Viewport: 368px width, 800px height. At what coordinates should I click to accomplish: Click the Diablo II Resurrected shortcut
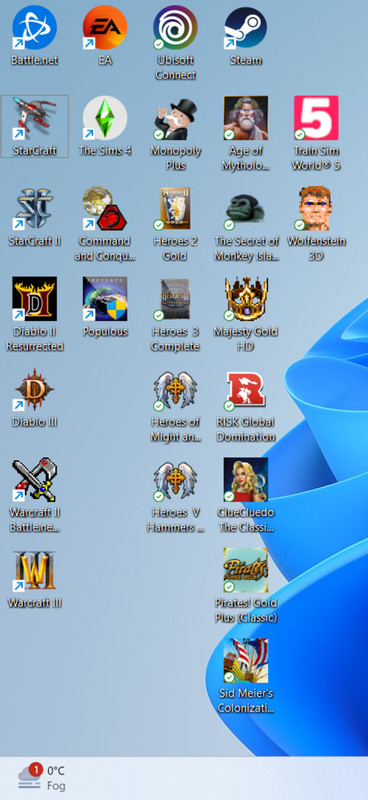[34, 299]
